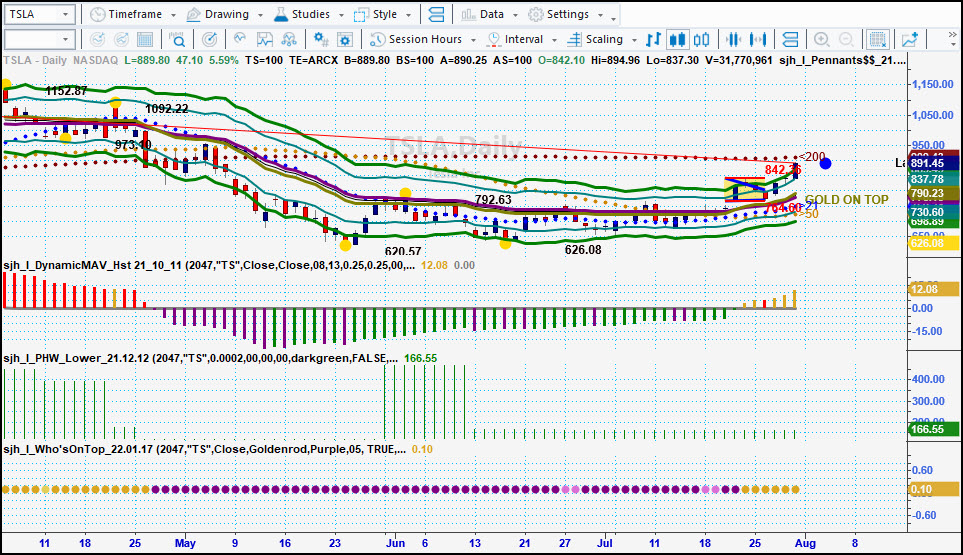Click the add chart plus icon
The width and height of the screenshot is (963, 555).
[x=910, y=40]
